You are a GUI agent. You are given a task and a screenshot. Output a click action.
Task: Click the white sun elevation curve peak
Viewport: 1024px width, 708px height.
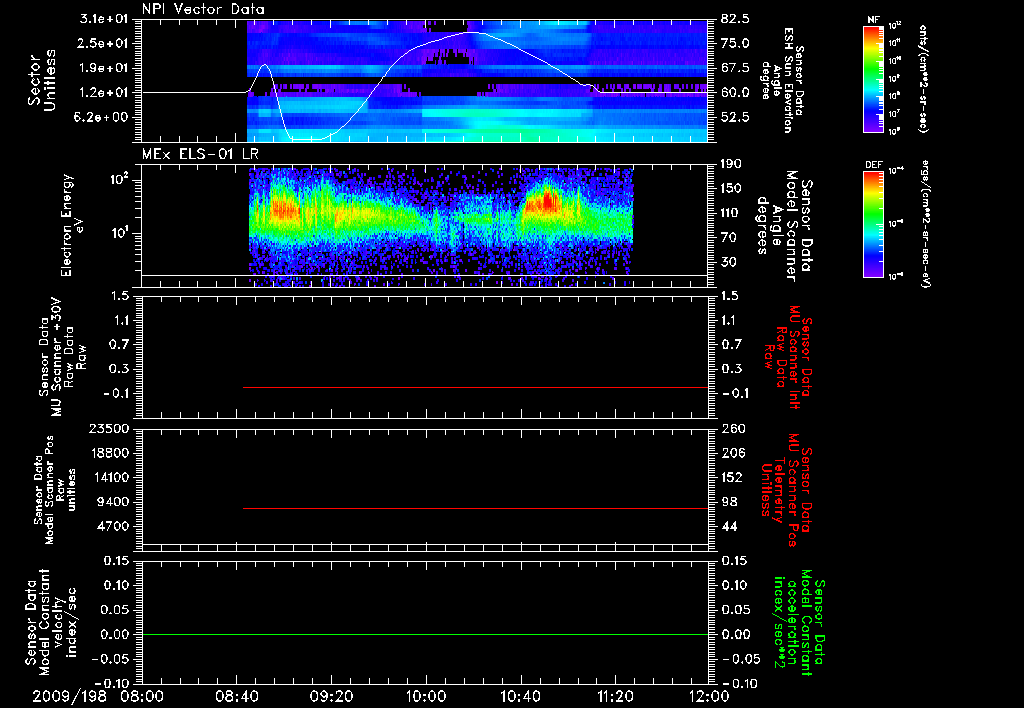point(472,32)
